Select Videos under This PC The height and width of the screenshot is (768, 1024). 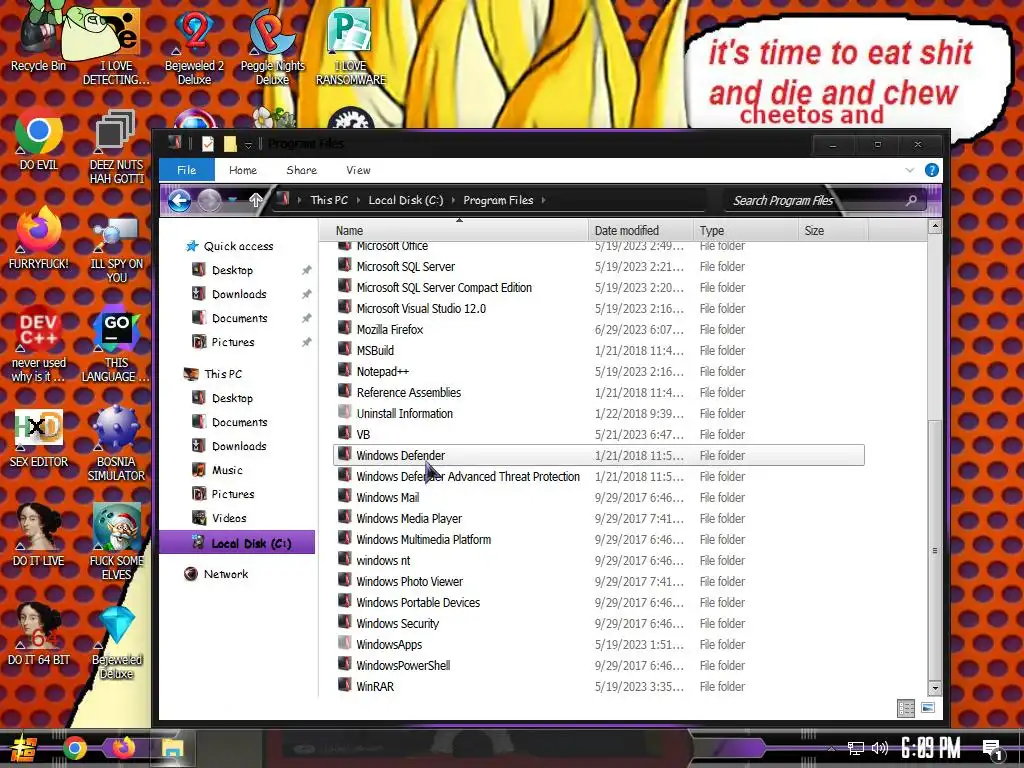[229, 518]
